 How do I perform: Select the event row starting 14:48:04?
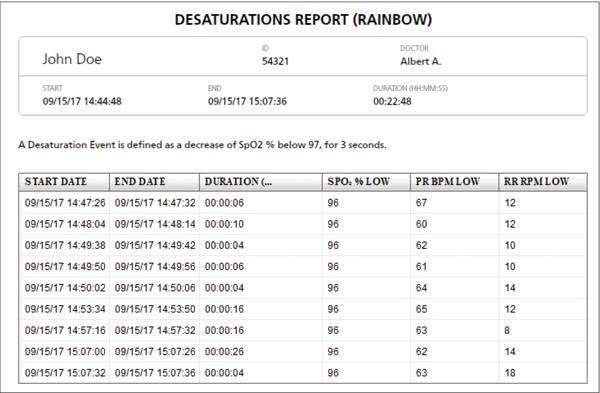pos(303,224)
